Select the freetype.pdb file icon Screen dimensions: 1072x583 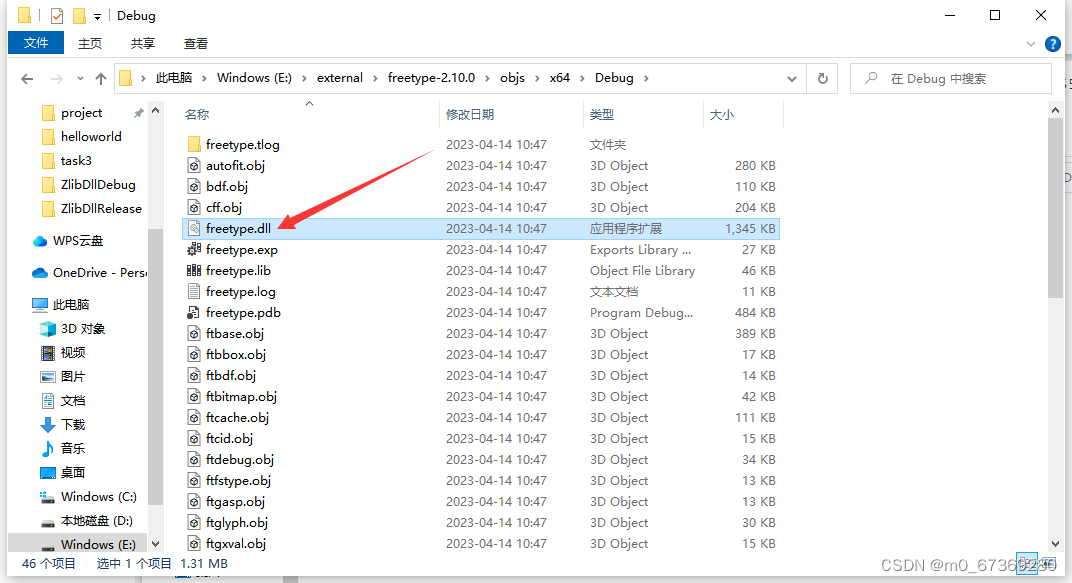[x=194, y=312]
